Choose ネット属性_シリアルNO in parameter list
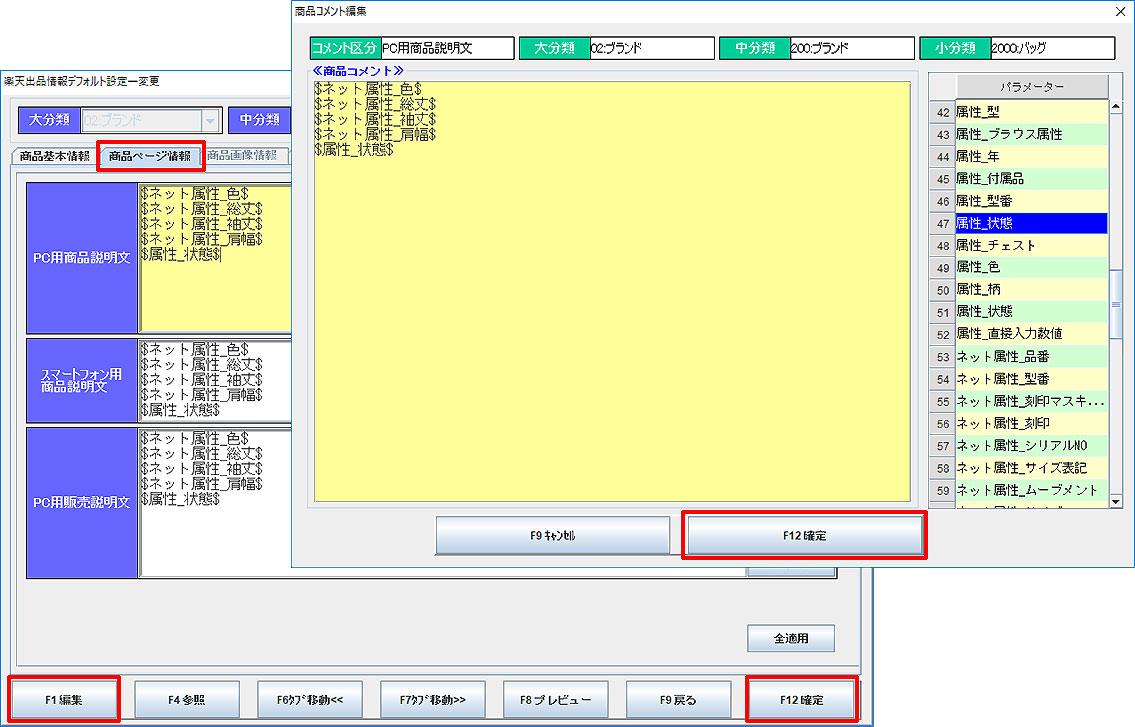The height and width of the screenshot is (727, 1135). pos(1030,445)
